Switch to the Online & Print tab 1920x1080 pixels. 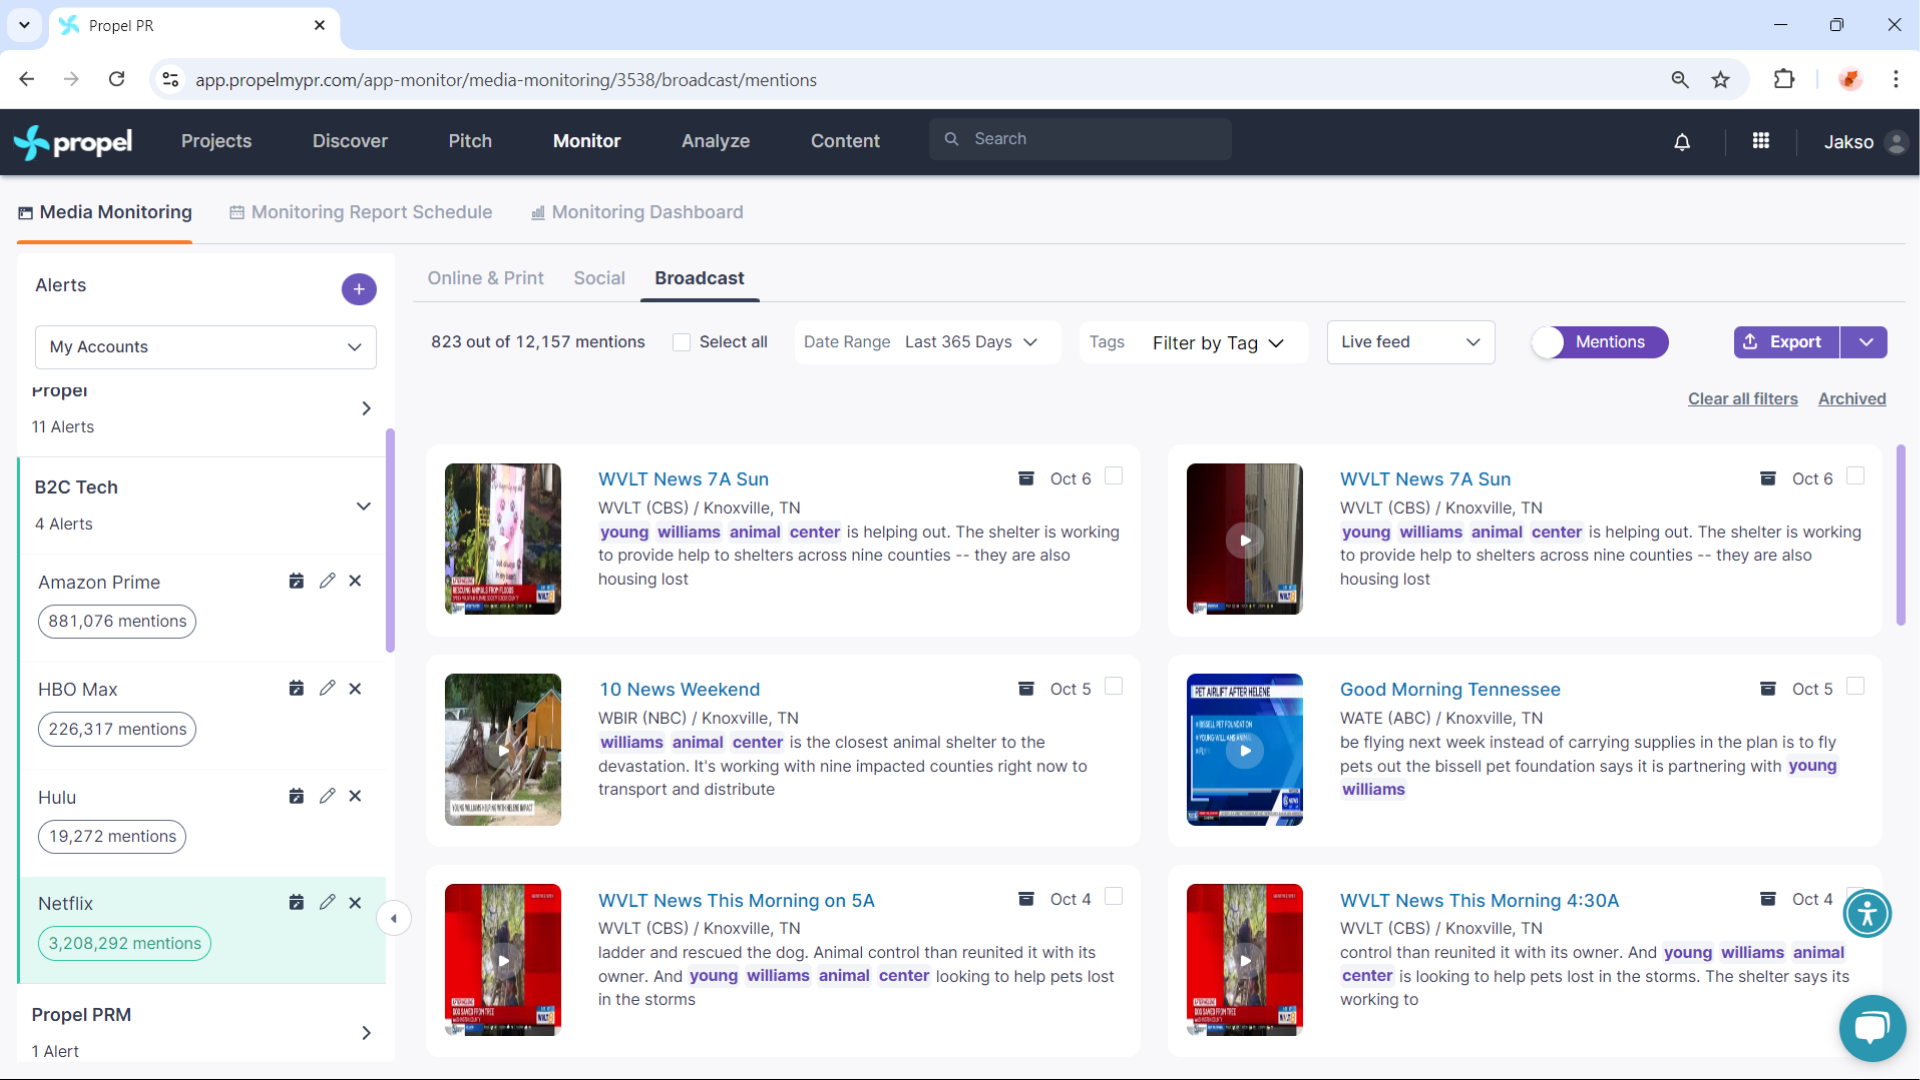(x=486, y=278)
